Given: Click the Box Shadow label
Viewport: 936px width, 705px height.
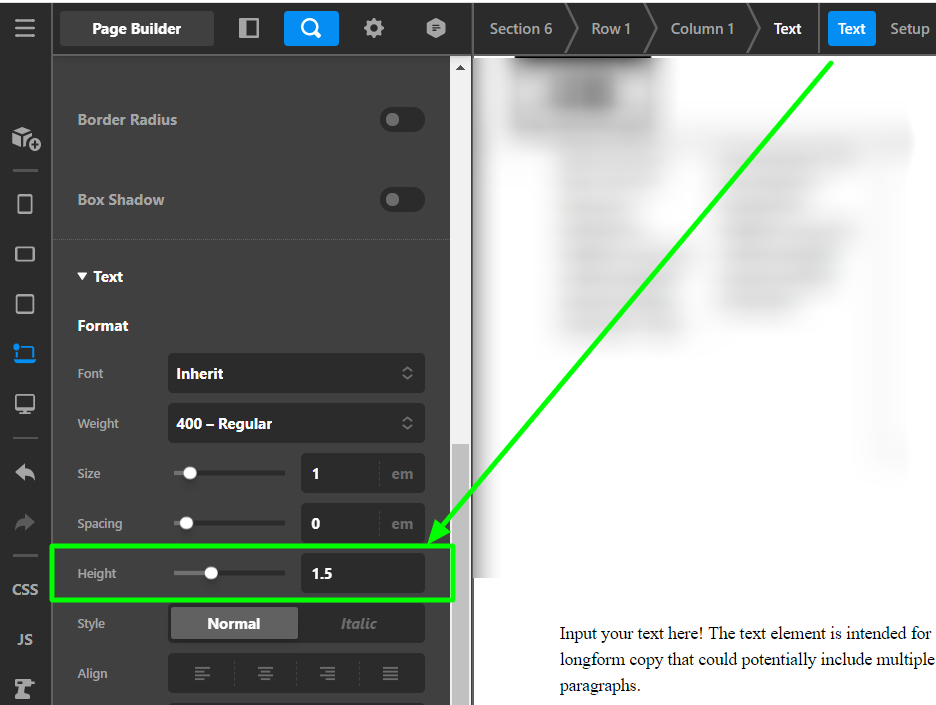Looking at the screenshot, I should pyautogui.click(x=121, y=199).
